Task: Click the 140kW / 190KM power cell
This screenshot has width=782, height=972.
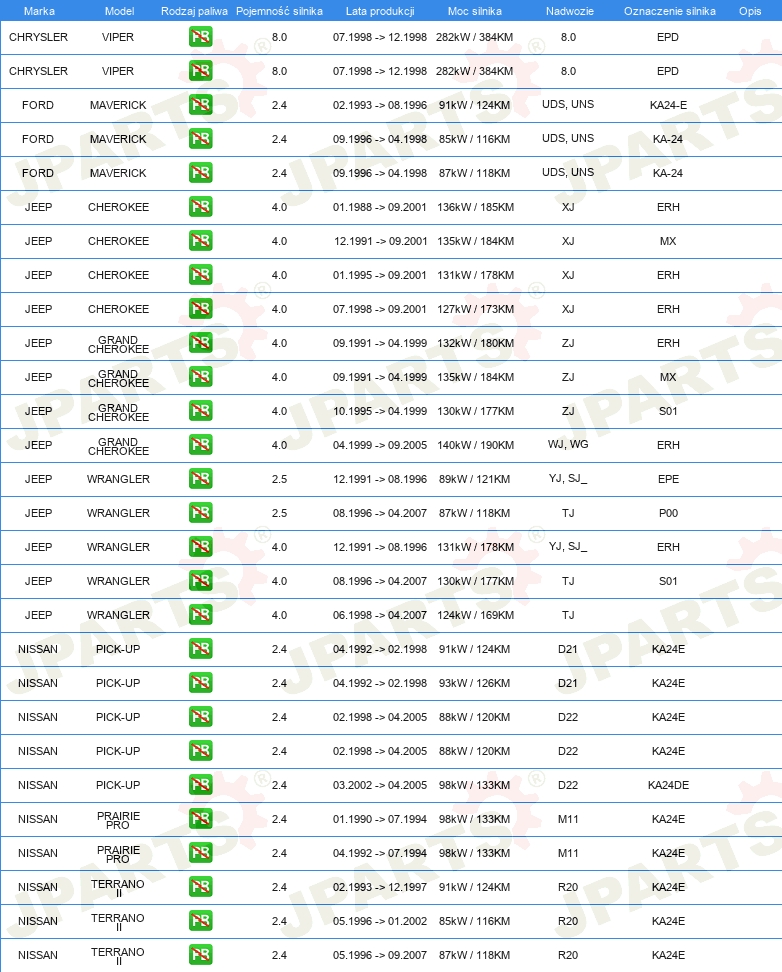Action: coord(475,444)
